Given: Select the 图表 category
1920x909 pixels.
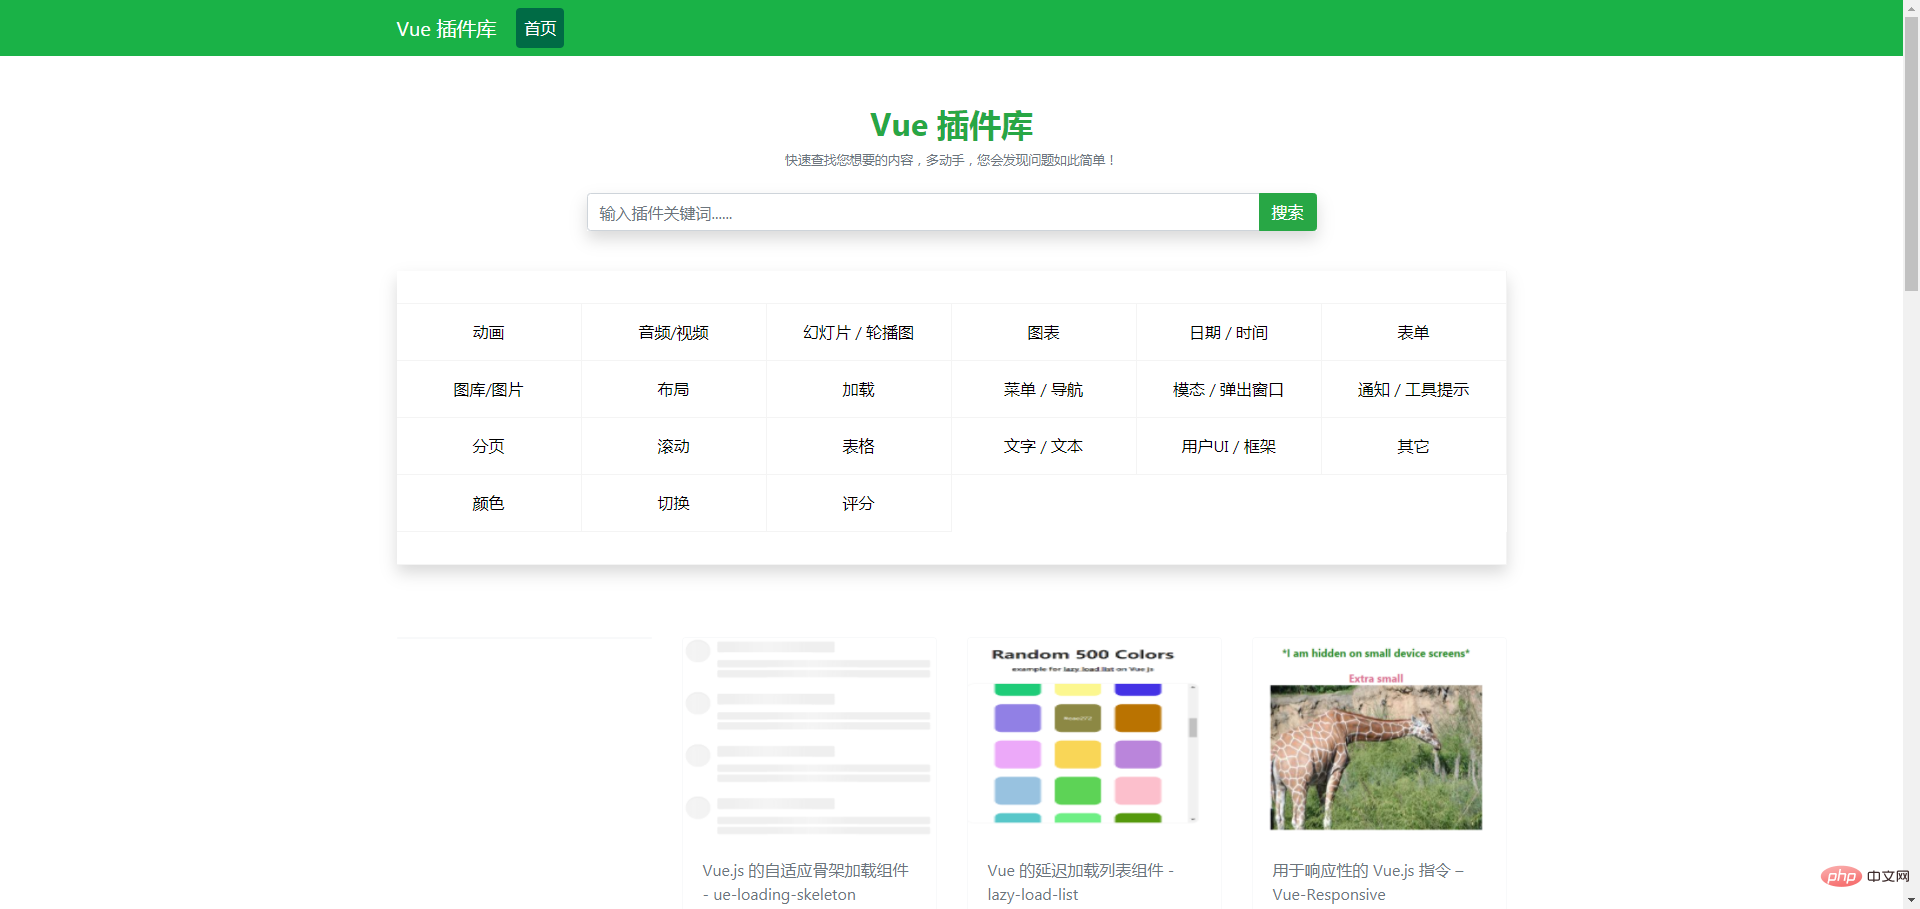Looking at the screenshot, I should pyautogui.click(x=1043, y=332).
